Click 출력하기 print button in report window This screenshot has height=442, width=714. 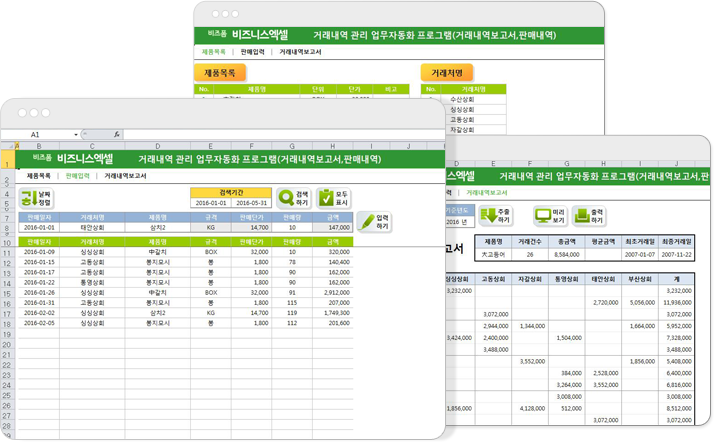pos(589,216)
